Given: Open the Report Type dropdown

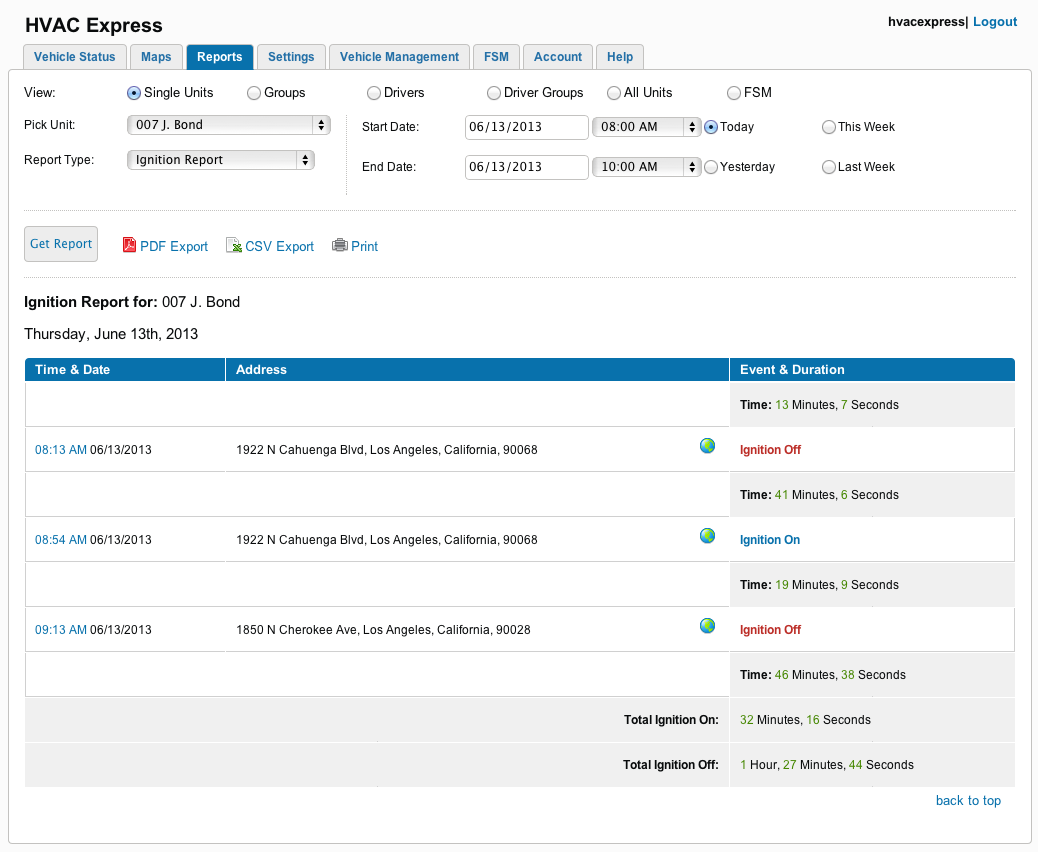Looking at the screenshot, I should (x=221, y=160).
